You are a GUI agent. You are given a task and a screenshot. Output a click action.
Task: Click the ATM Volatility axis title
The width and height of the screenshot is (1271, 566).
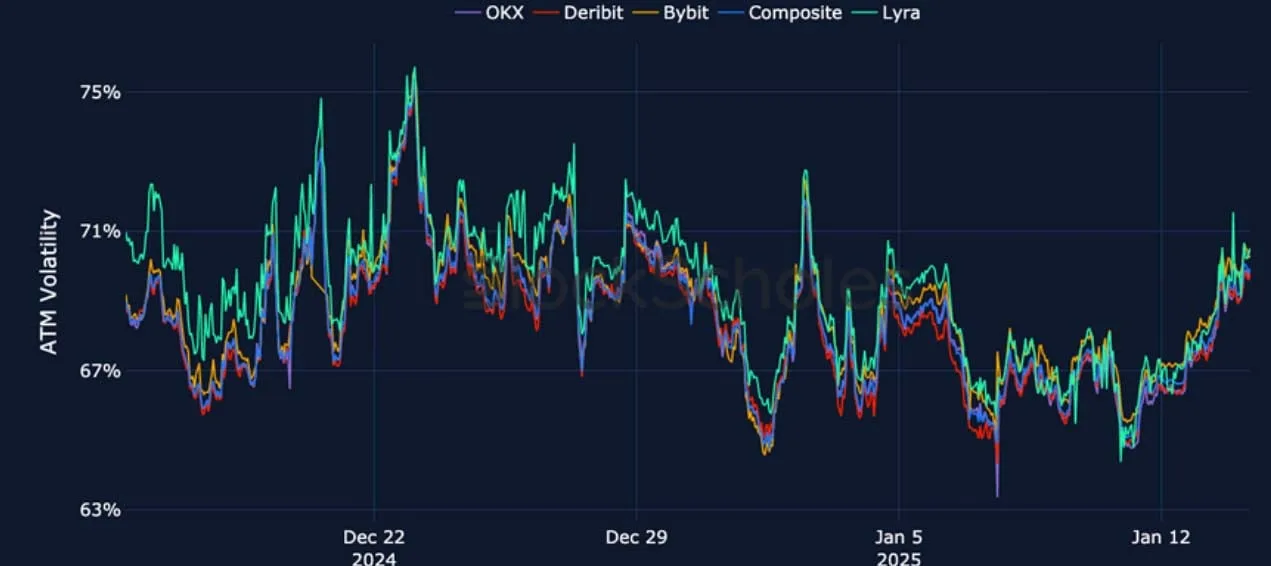click(x=49, y=282)
